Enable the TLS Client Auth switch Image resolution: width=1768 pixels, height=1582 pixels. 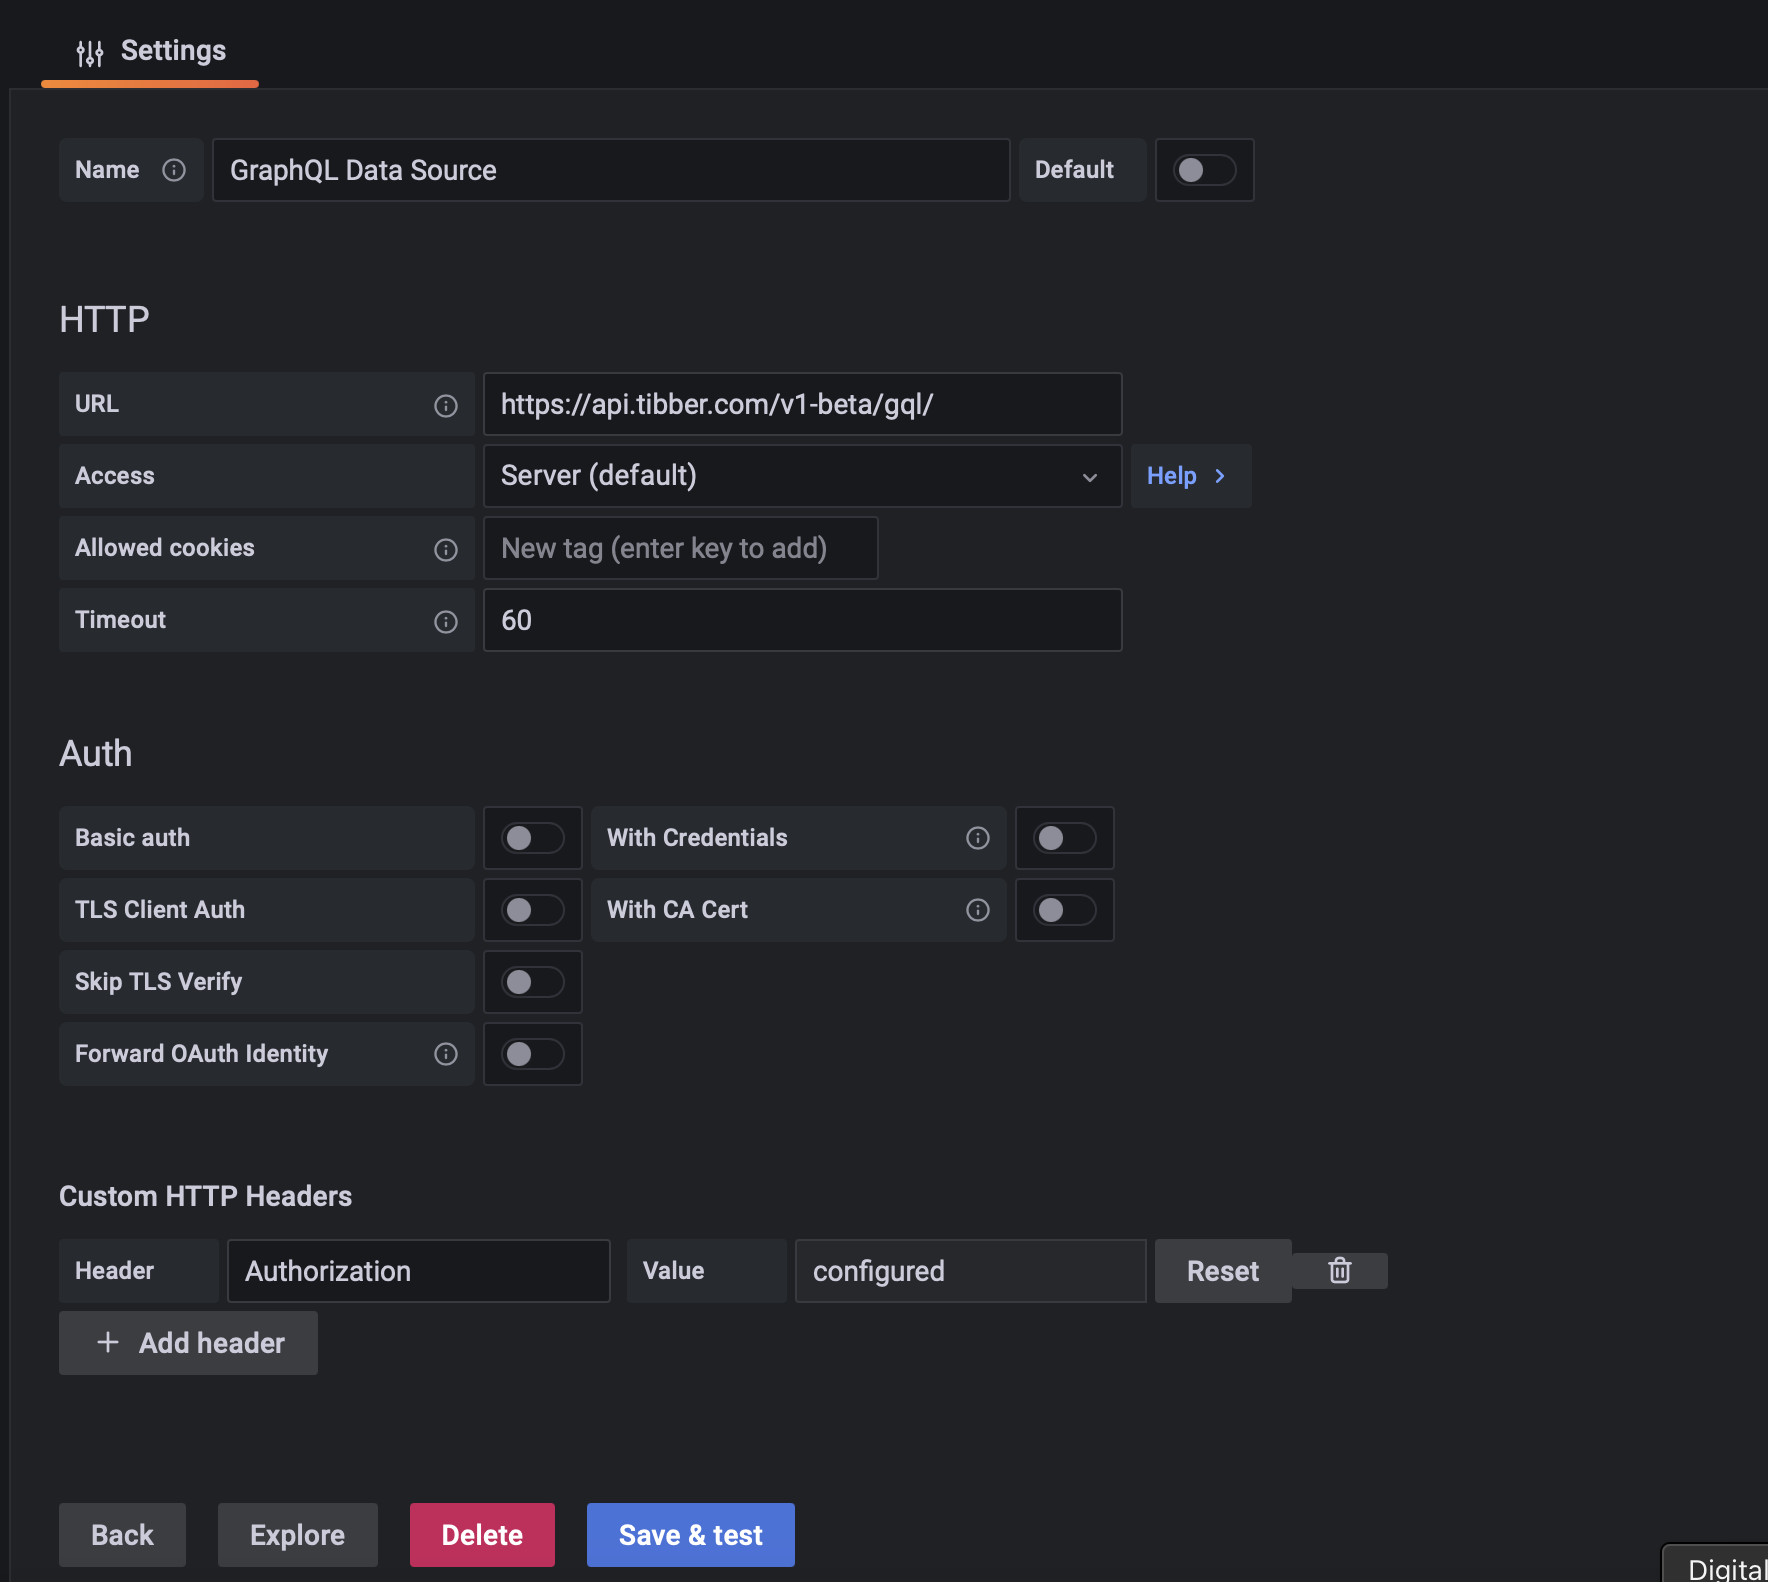(533, 910)
